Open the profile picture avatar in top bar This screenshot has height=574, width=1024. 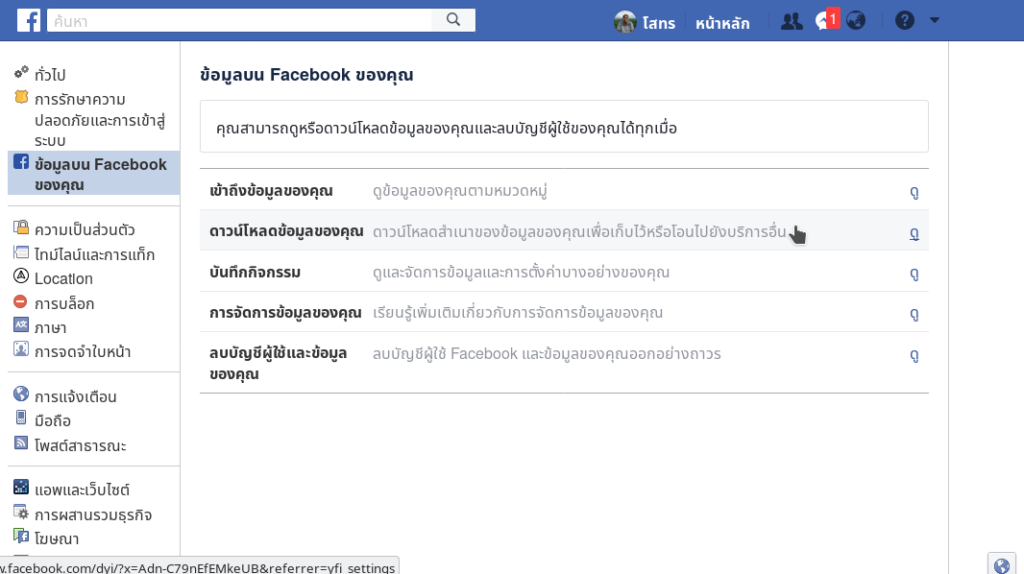(625, 22)
